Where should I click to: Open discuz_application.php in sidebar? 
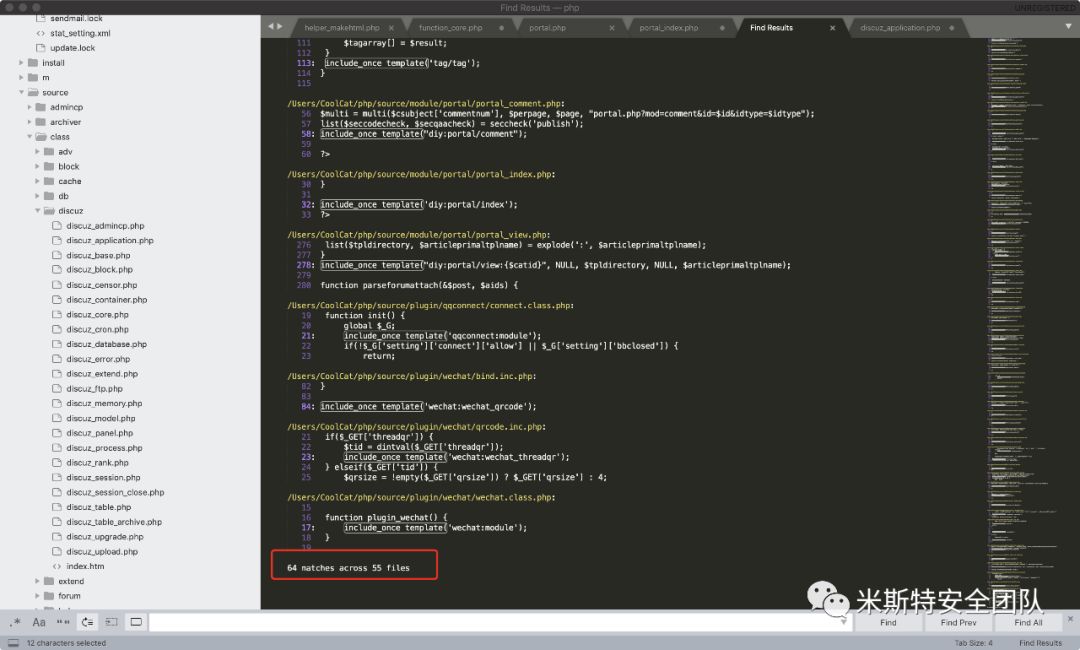110,240
